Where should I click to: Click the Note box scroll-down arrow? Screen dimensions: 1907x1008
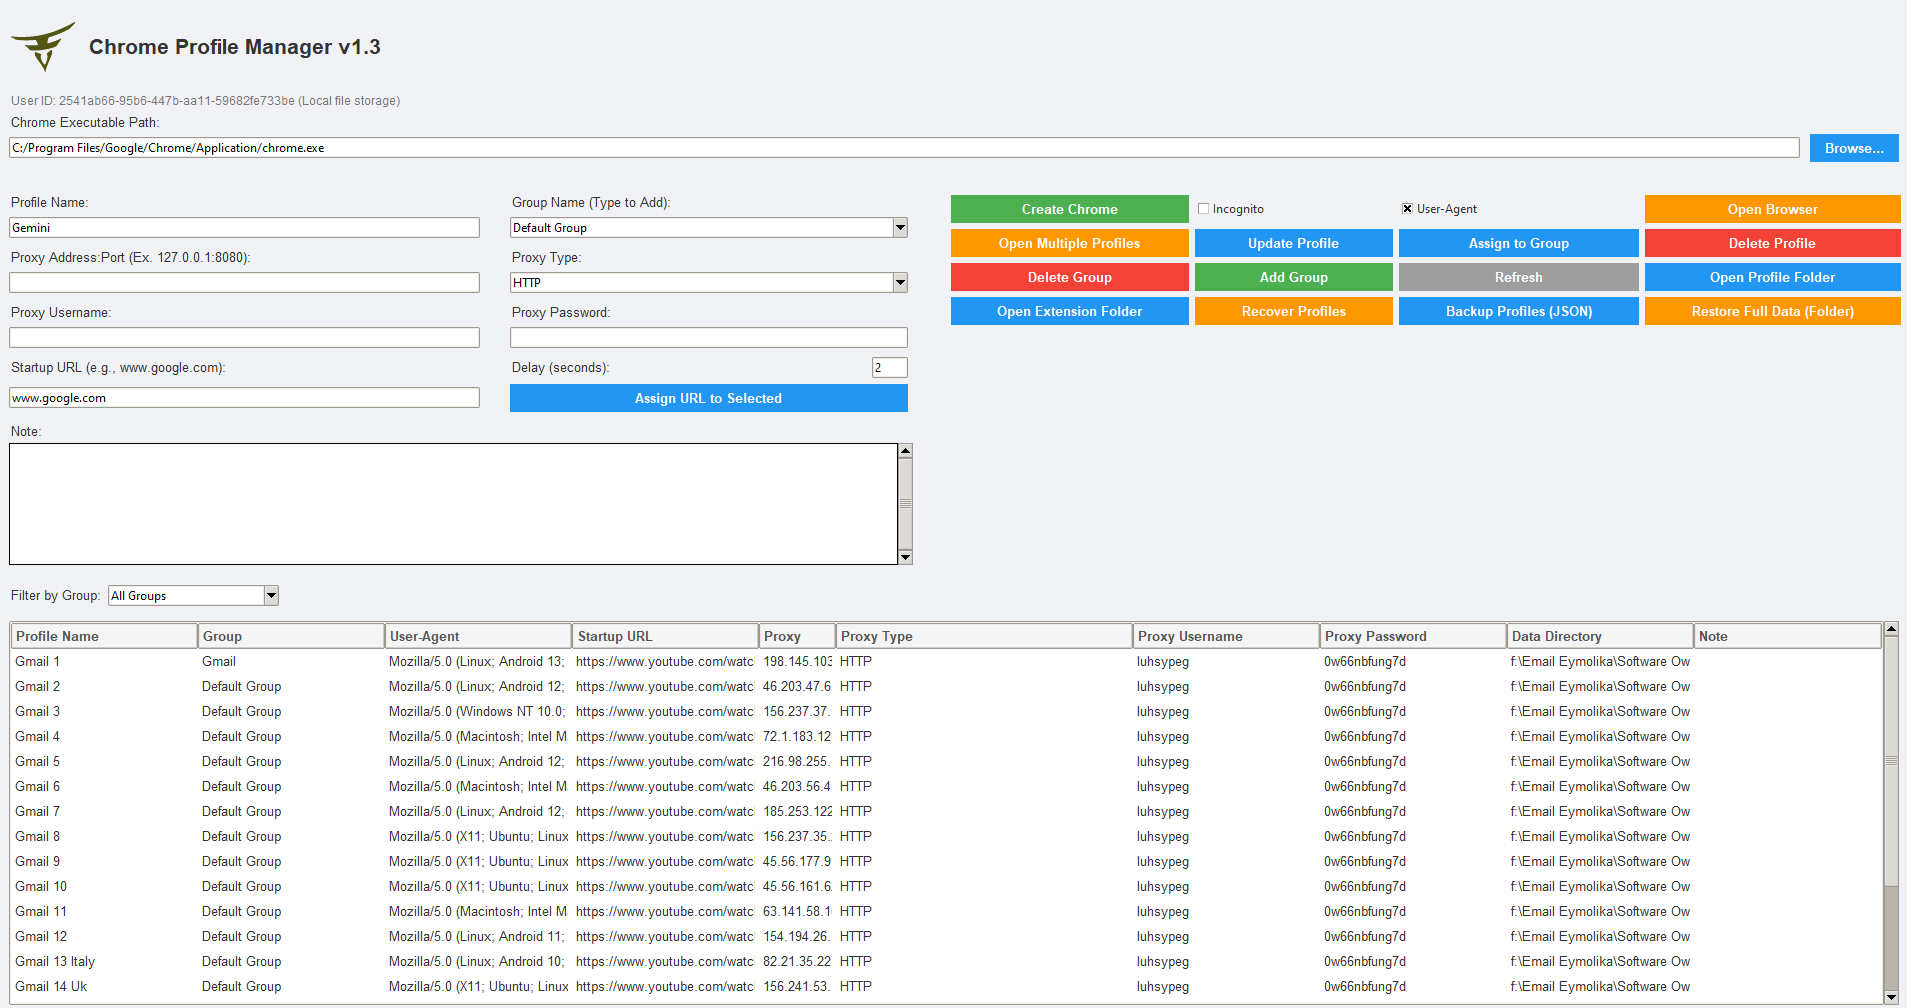point(905,557)
